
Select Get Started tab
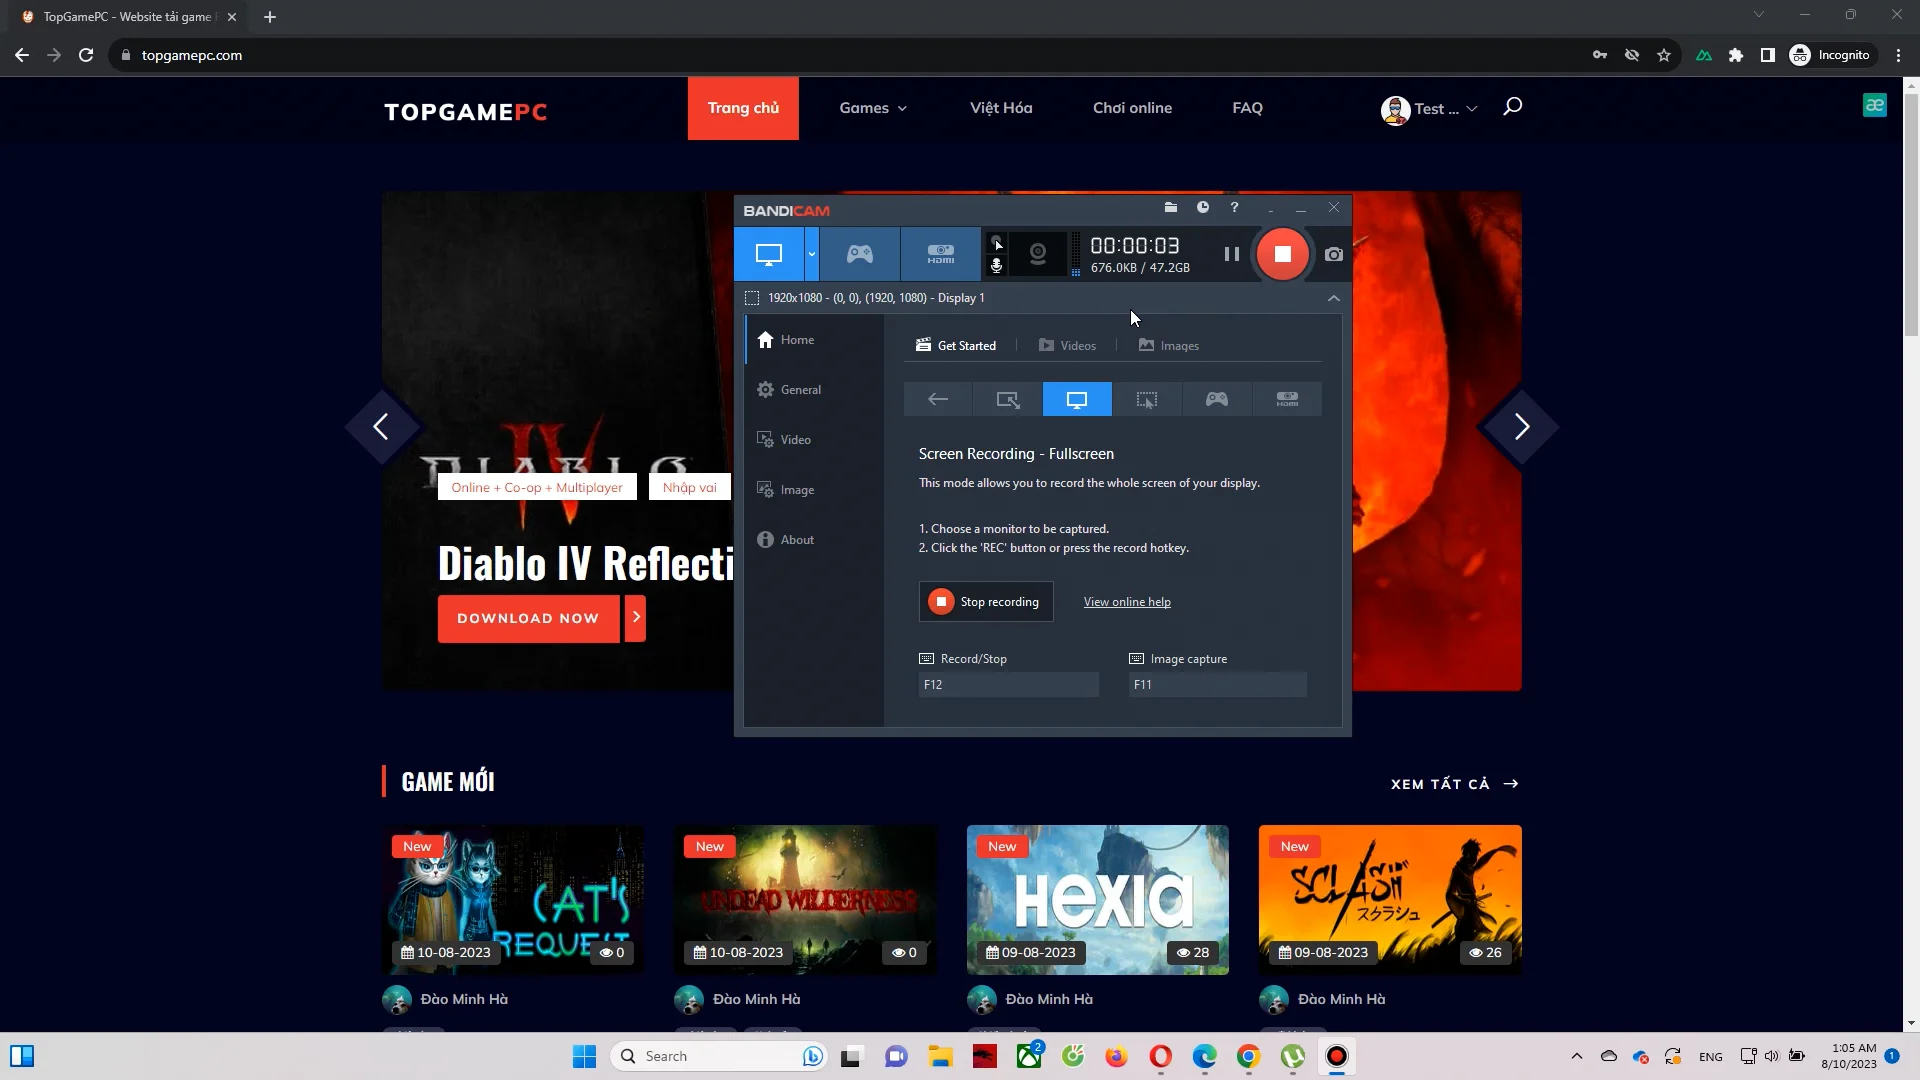(x=956, y=345)
